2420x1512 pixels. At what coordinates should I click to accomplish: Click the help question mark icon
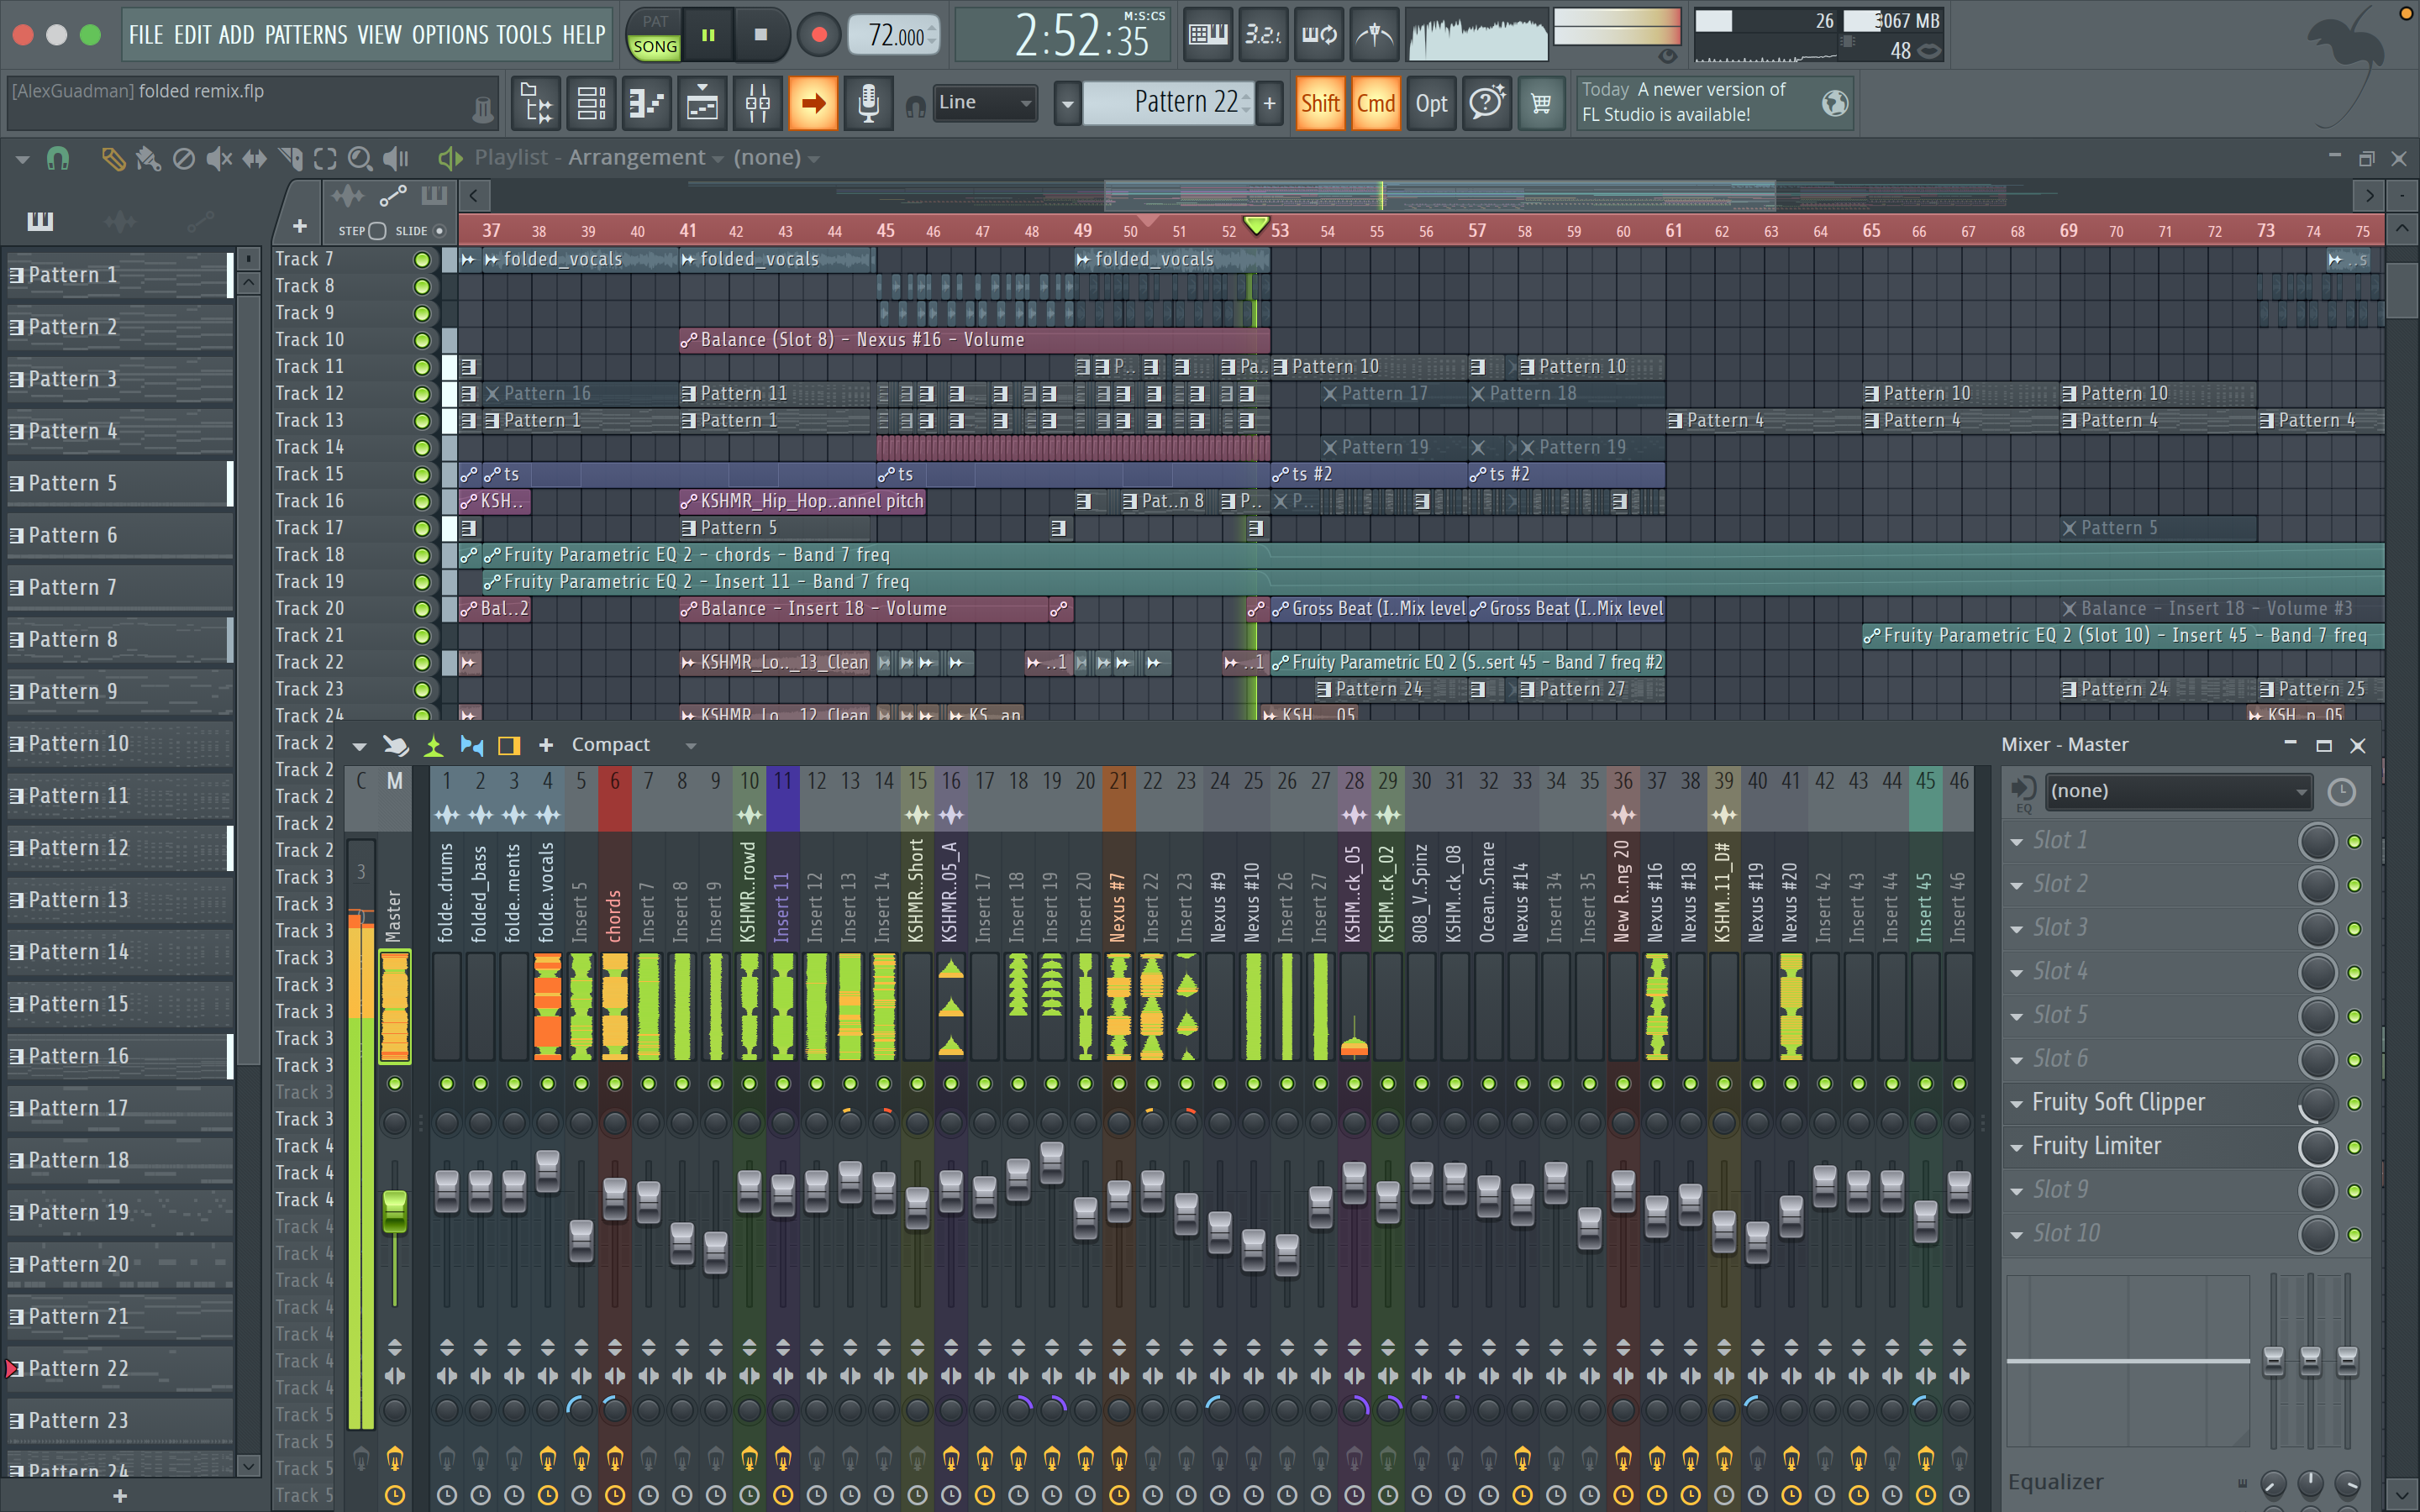[x=1487, y=103]
